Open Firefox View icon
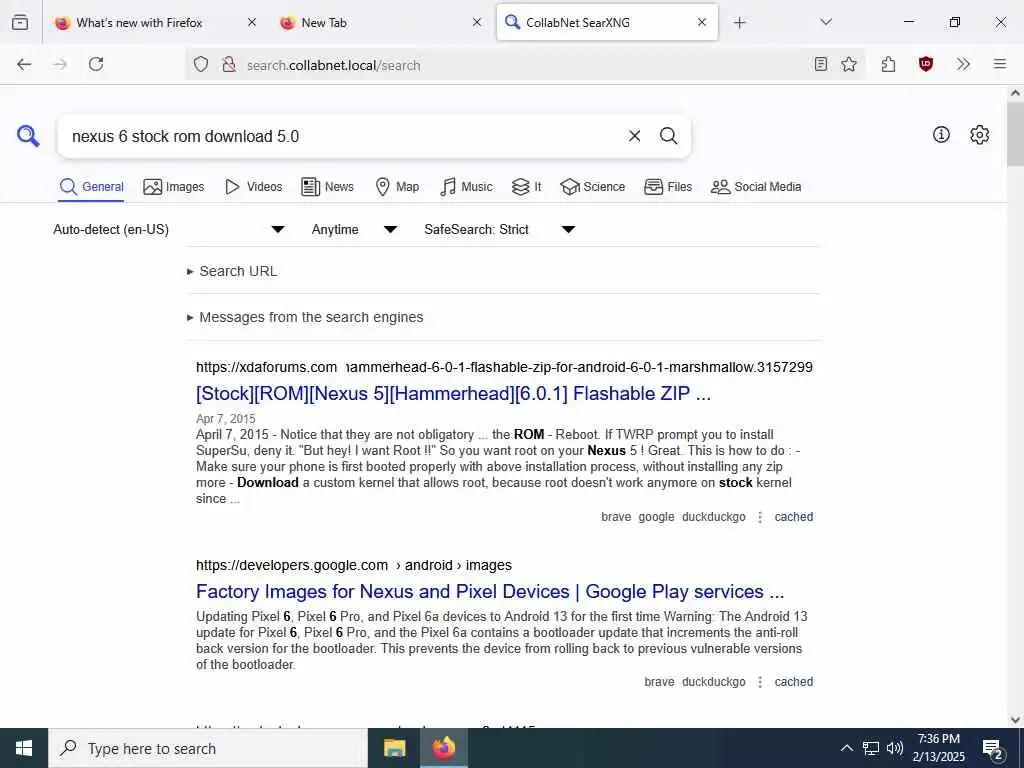The image size is (1024, 768). click(20, 22)
